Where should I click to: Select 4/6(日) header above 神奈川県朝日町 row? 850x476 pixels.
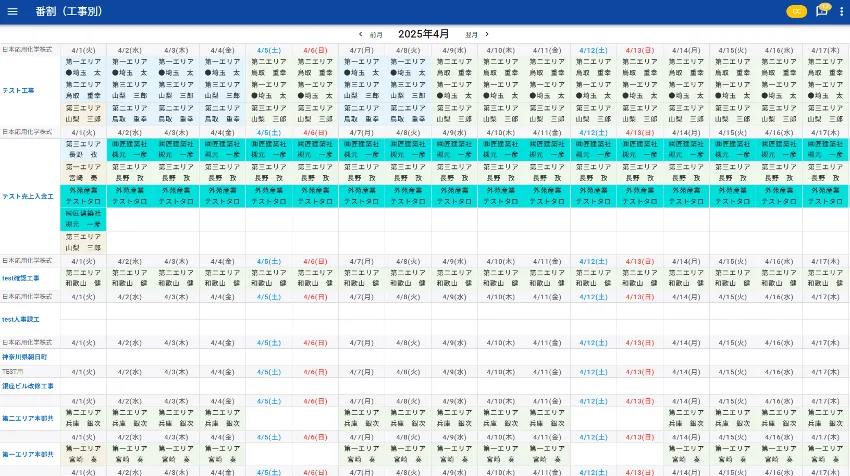coord(315,343)
